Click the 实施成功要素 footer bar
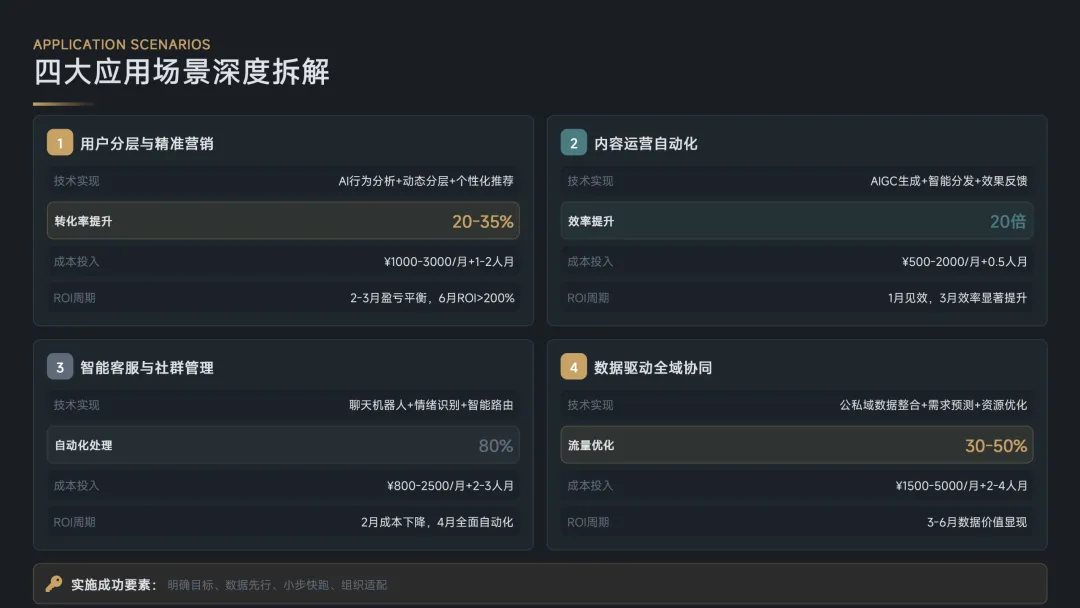Screen dimensions: 1080x608 (x=540, y=584)
